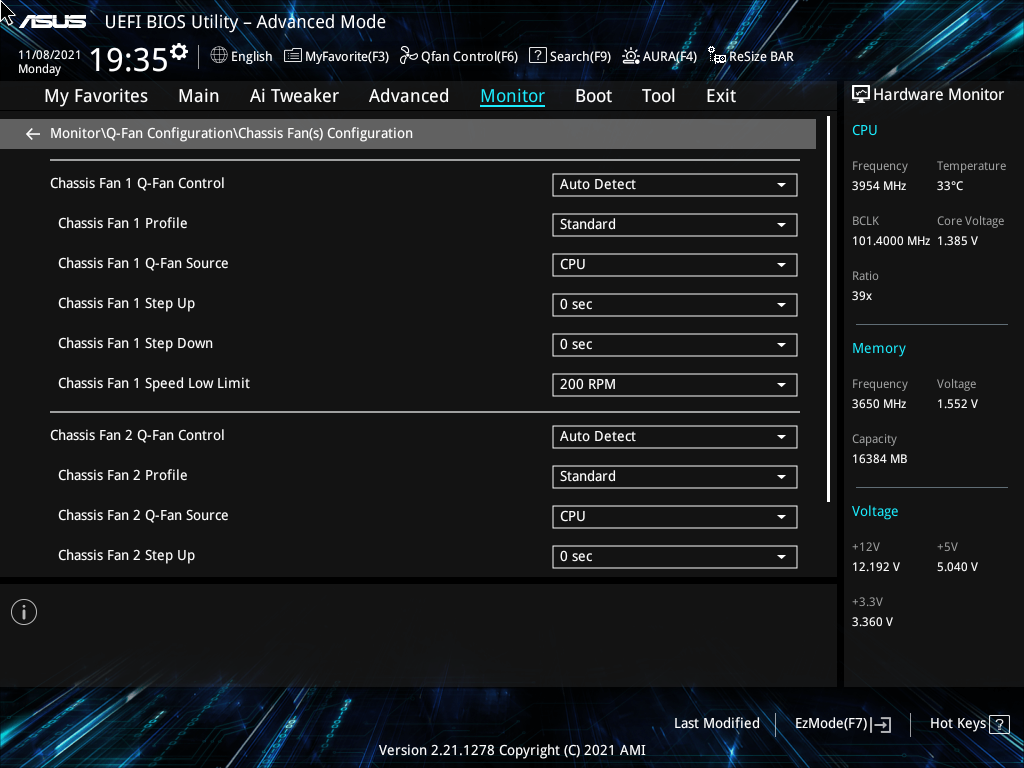Image resolution: width=1024 pixels, height=768 pixels.
Task: Select Chassis Fan 1 Profile label
Action: 123,223
